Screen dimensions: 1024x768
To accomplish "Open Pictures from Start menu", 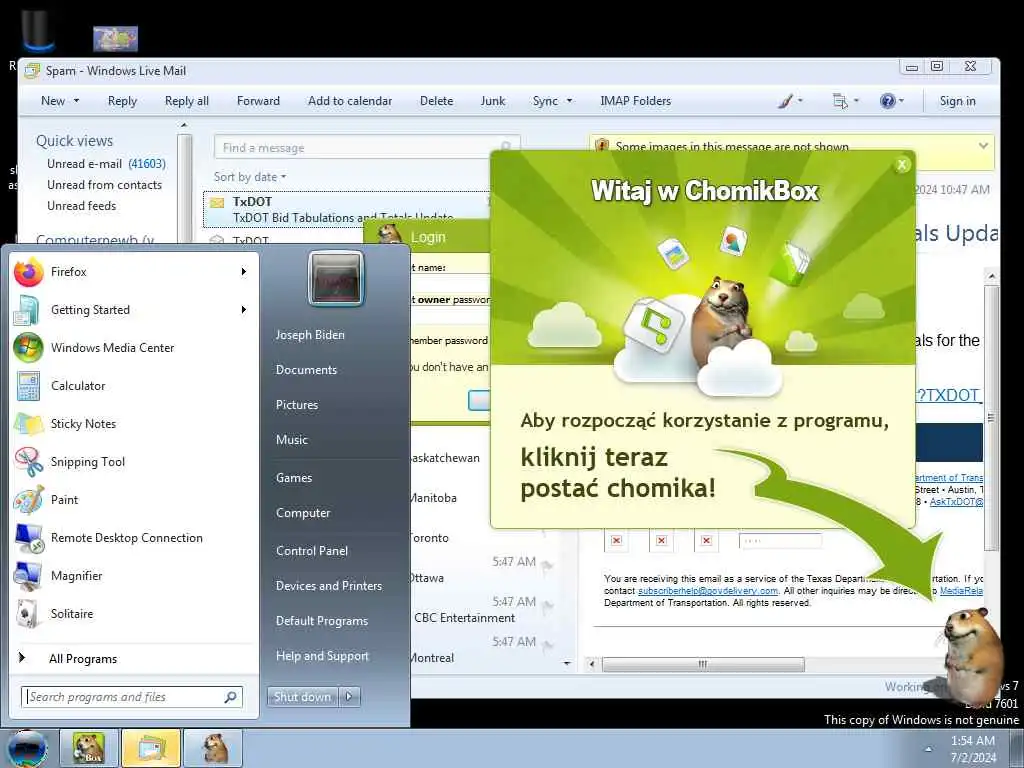I will click(x=296, y=405).
